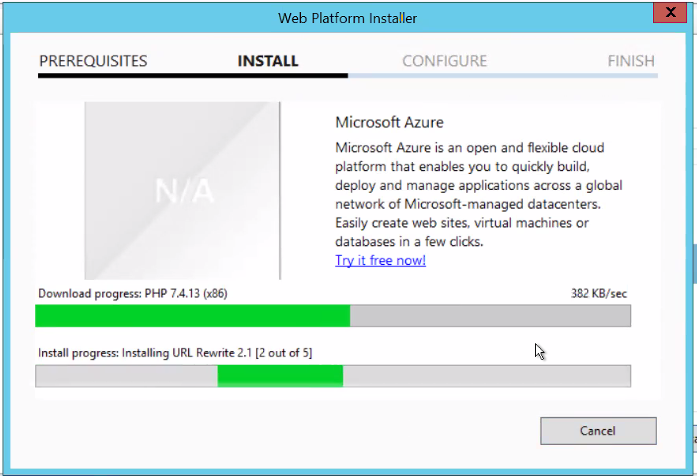Viewport: 697px width, 476px height.
Task: Click the URL Rewrite install progress bar
Action: coord(333,376)
